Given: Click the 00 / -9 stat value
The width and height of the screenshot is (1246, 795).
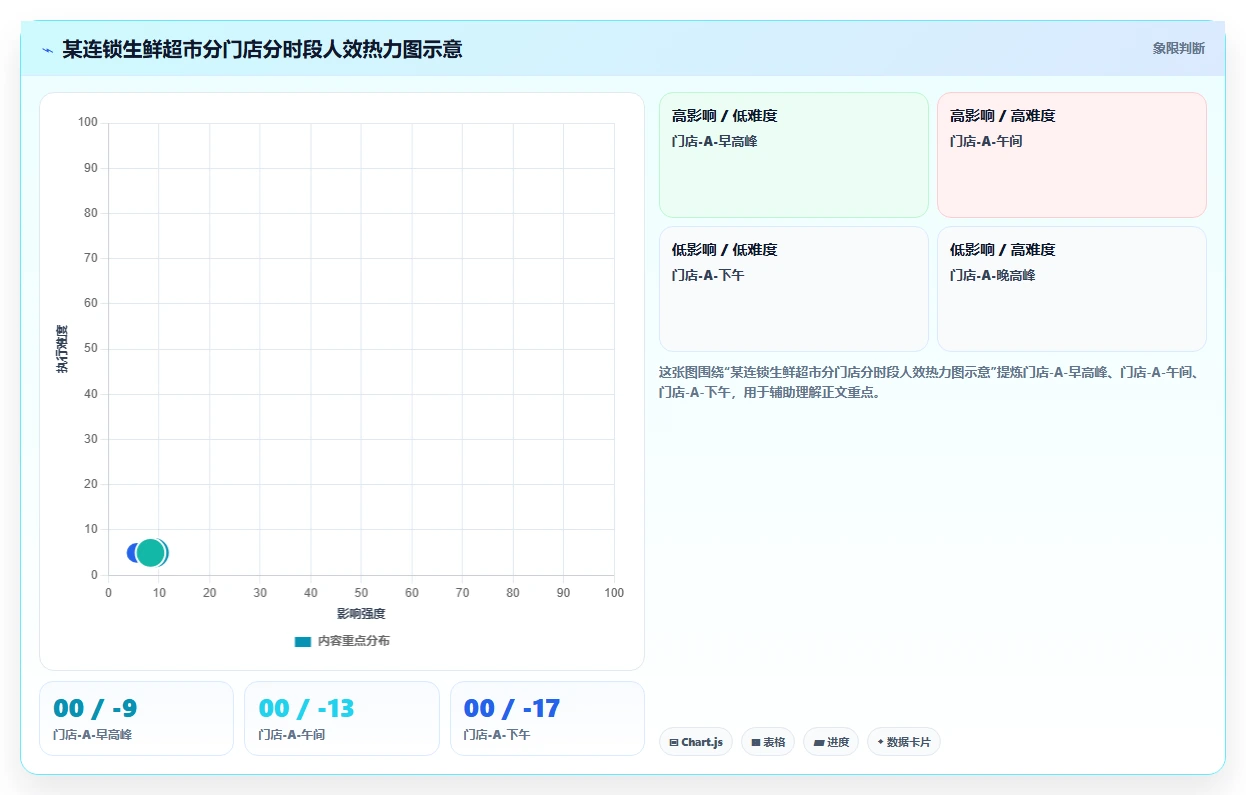Looking at the screenshot, I should tap(95, 709).
